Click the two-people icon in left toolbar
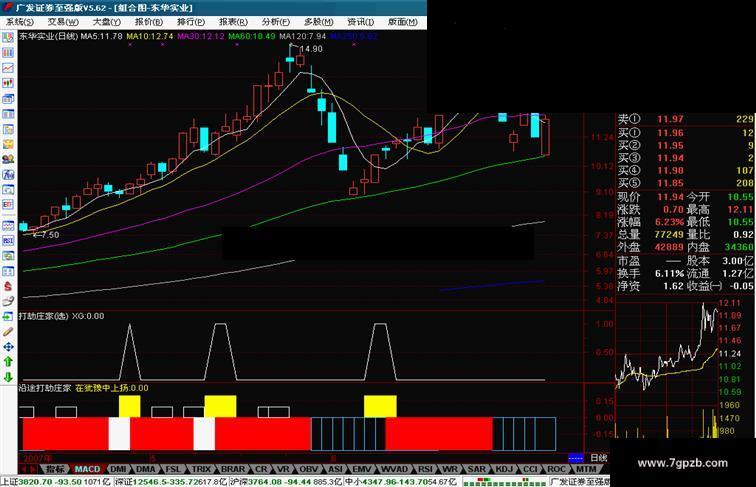The width and height of the screenshot is (756, 487). [8, 159]
